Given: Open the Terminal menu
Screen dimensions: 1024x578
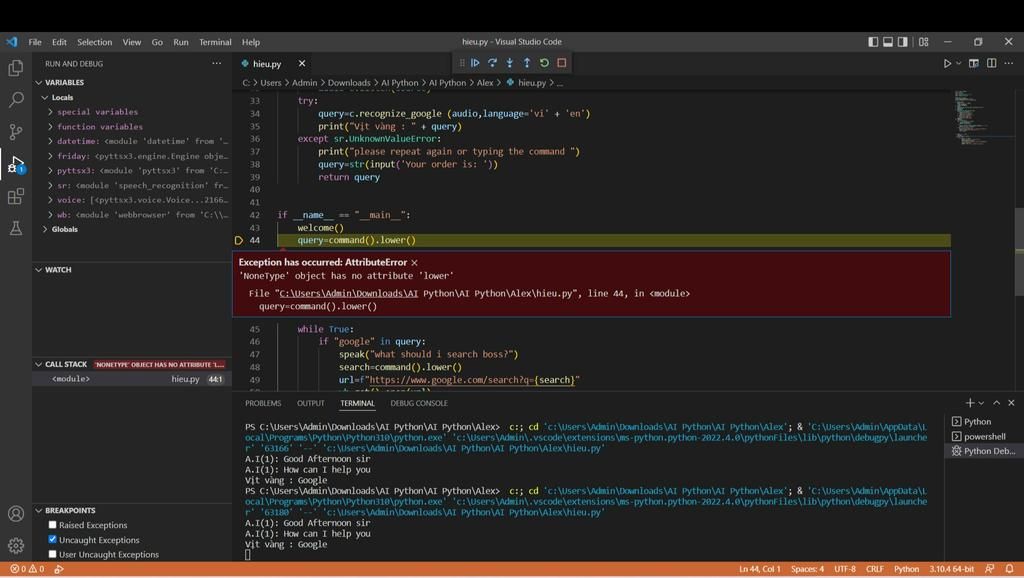Looking at the screenshot, I should (x=215, y=42).
